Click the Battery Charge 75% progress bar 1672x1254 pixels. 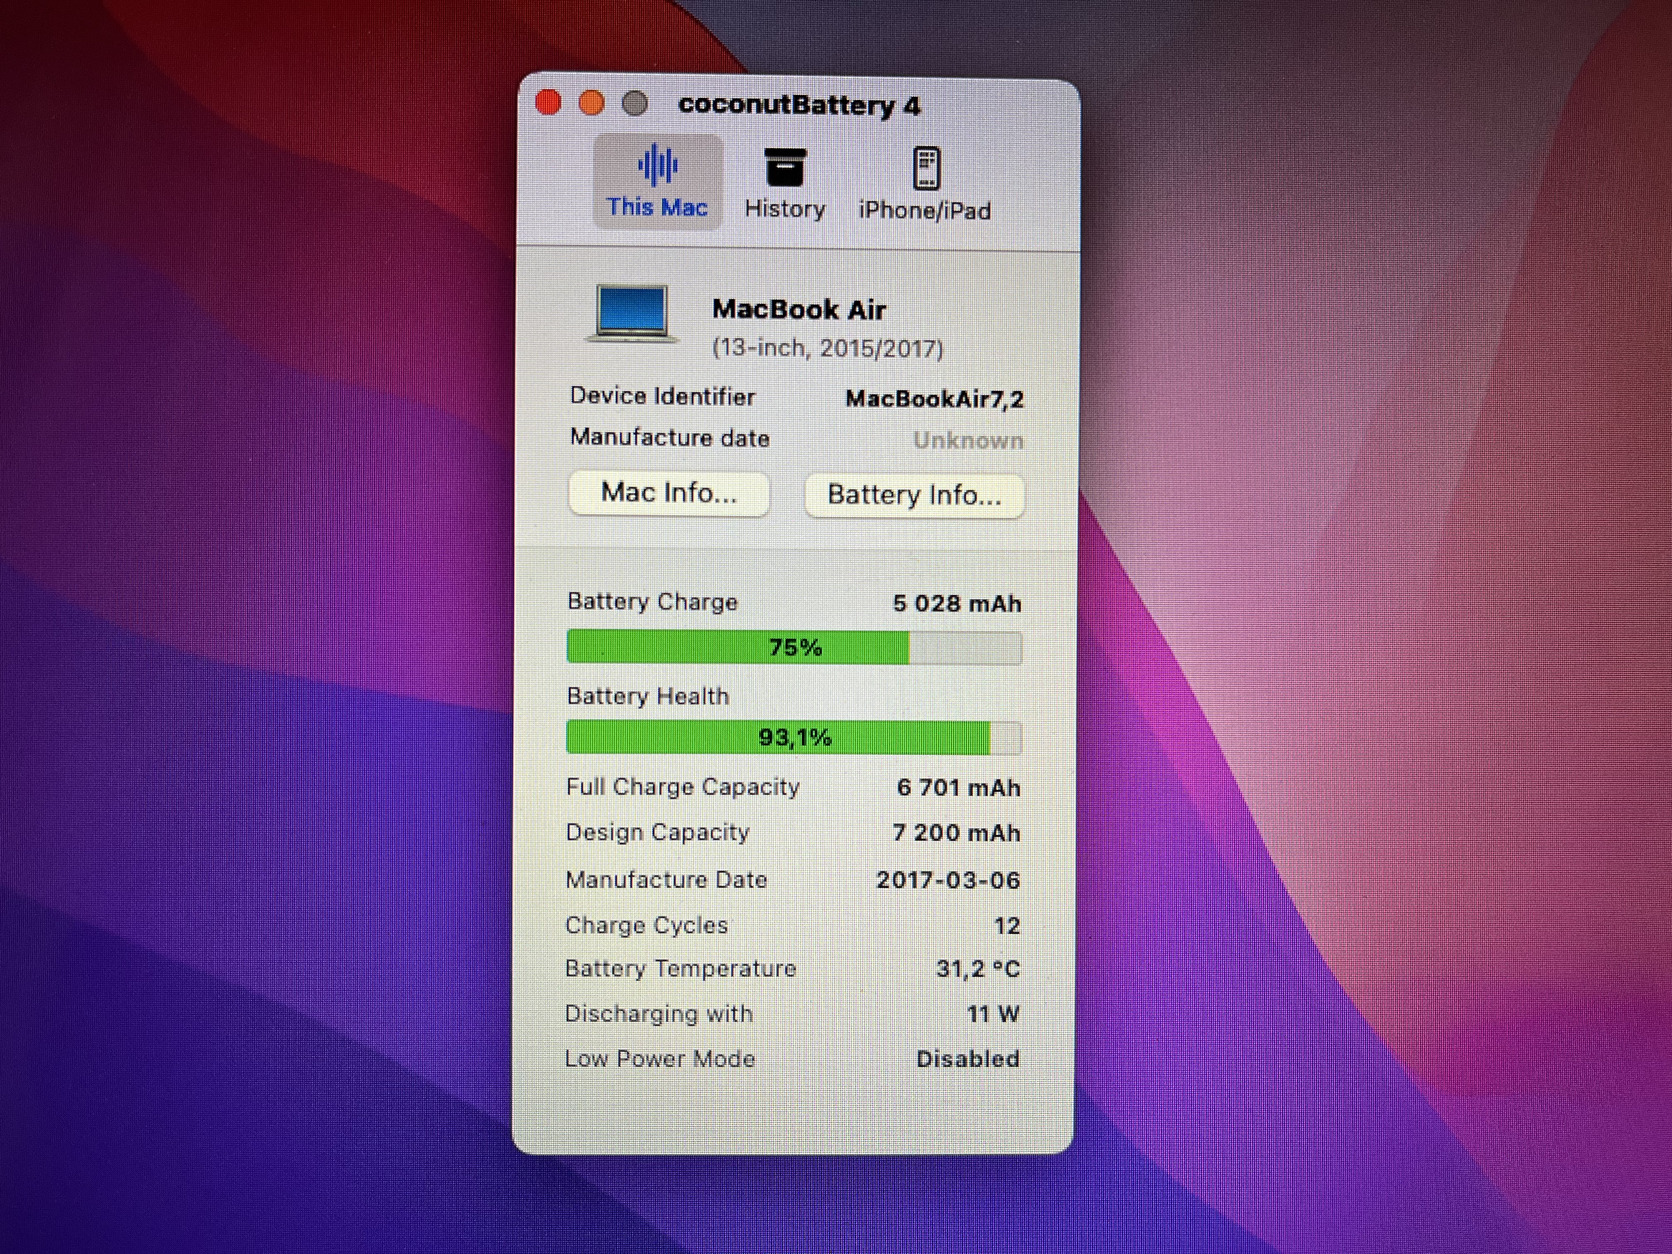point(794,647)
